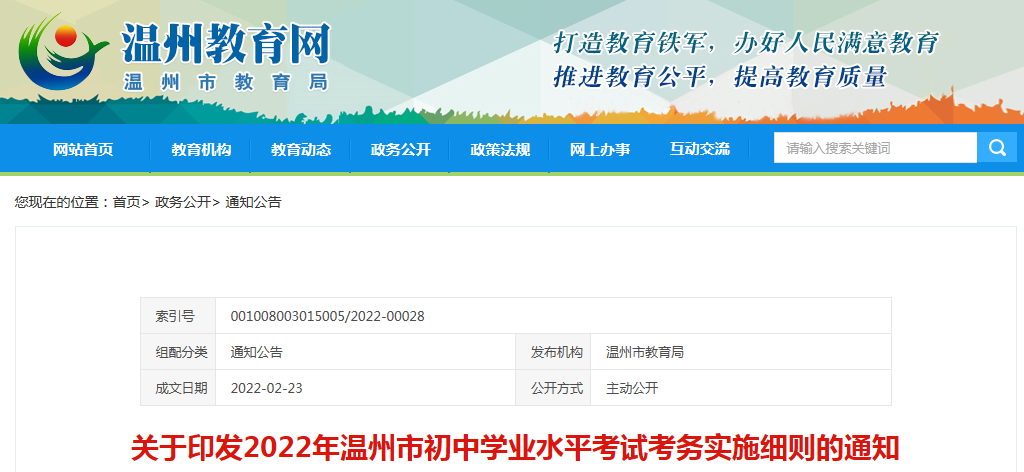The width and height of the screenshot is (1024, 472).
Task: Open the 政策法规 navigation item
Action: click(500, 150)
